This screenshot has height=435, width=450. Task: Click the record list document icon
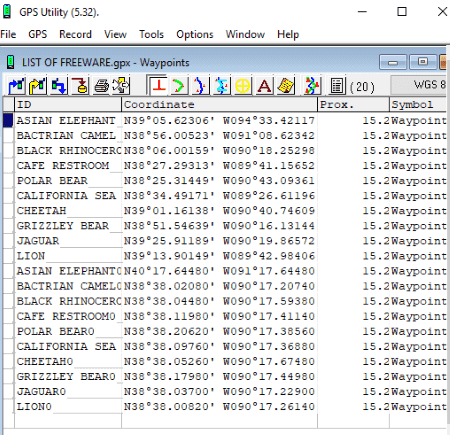[x=337, y=86]
